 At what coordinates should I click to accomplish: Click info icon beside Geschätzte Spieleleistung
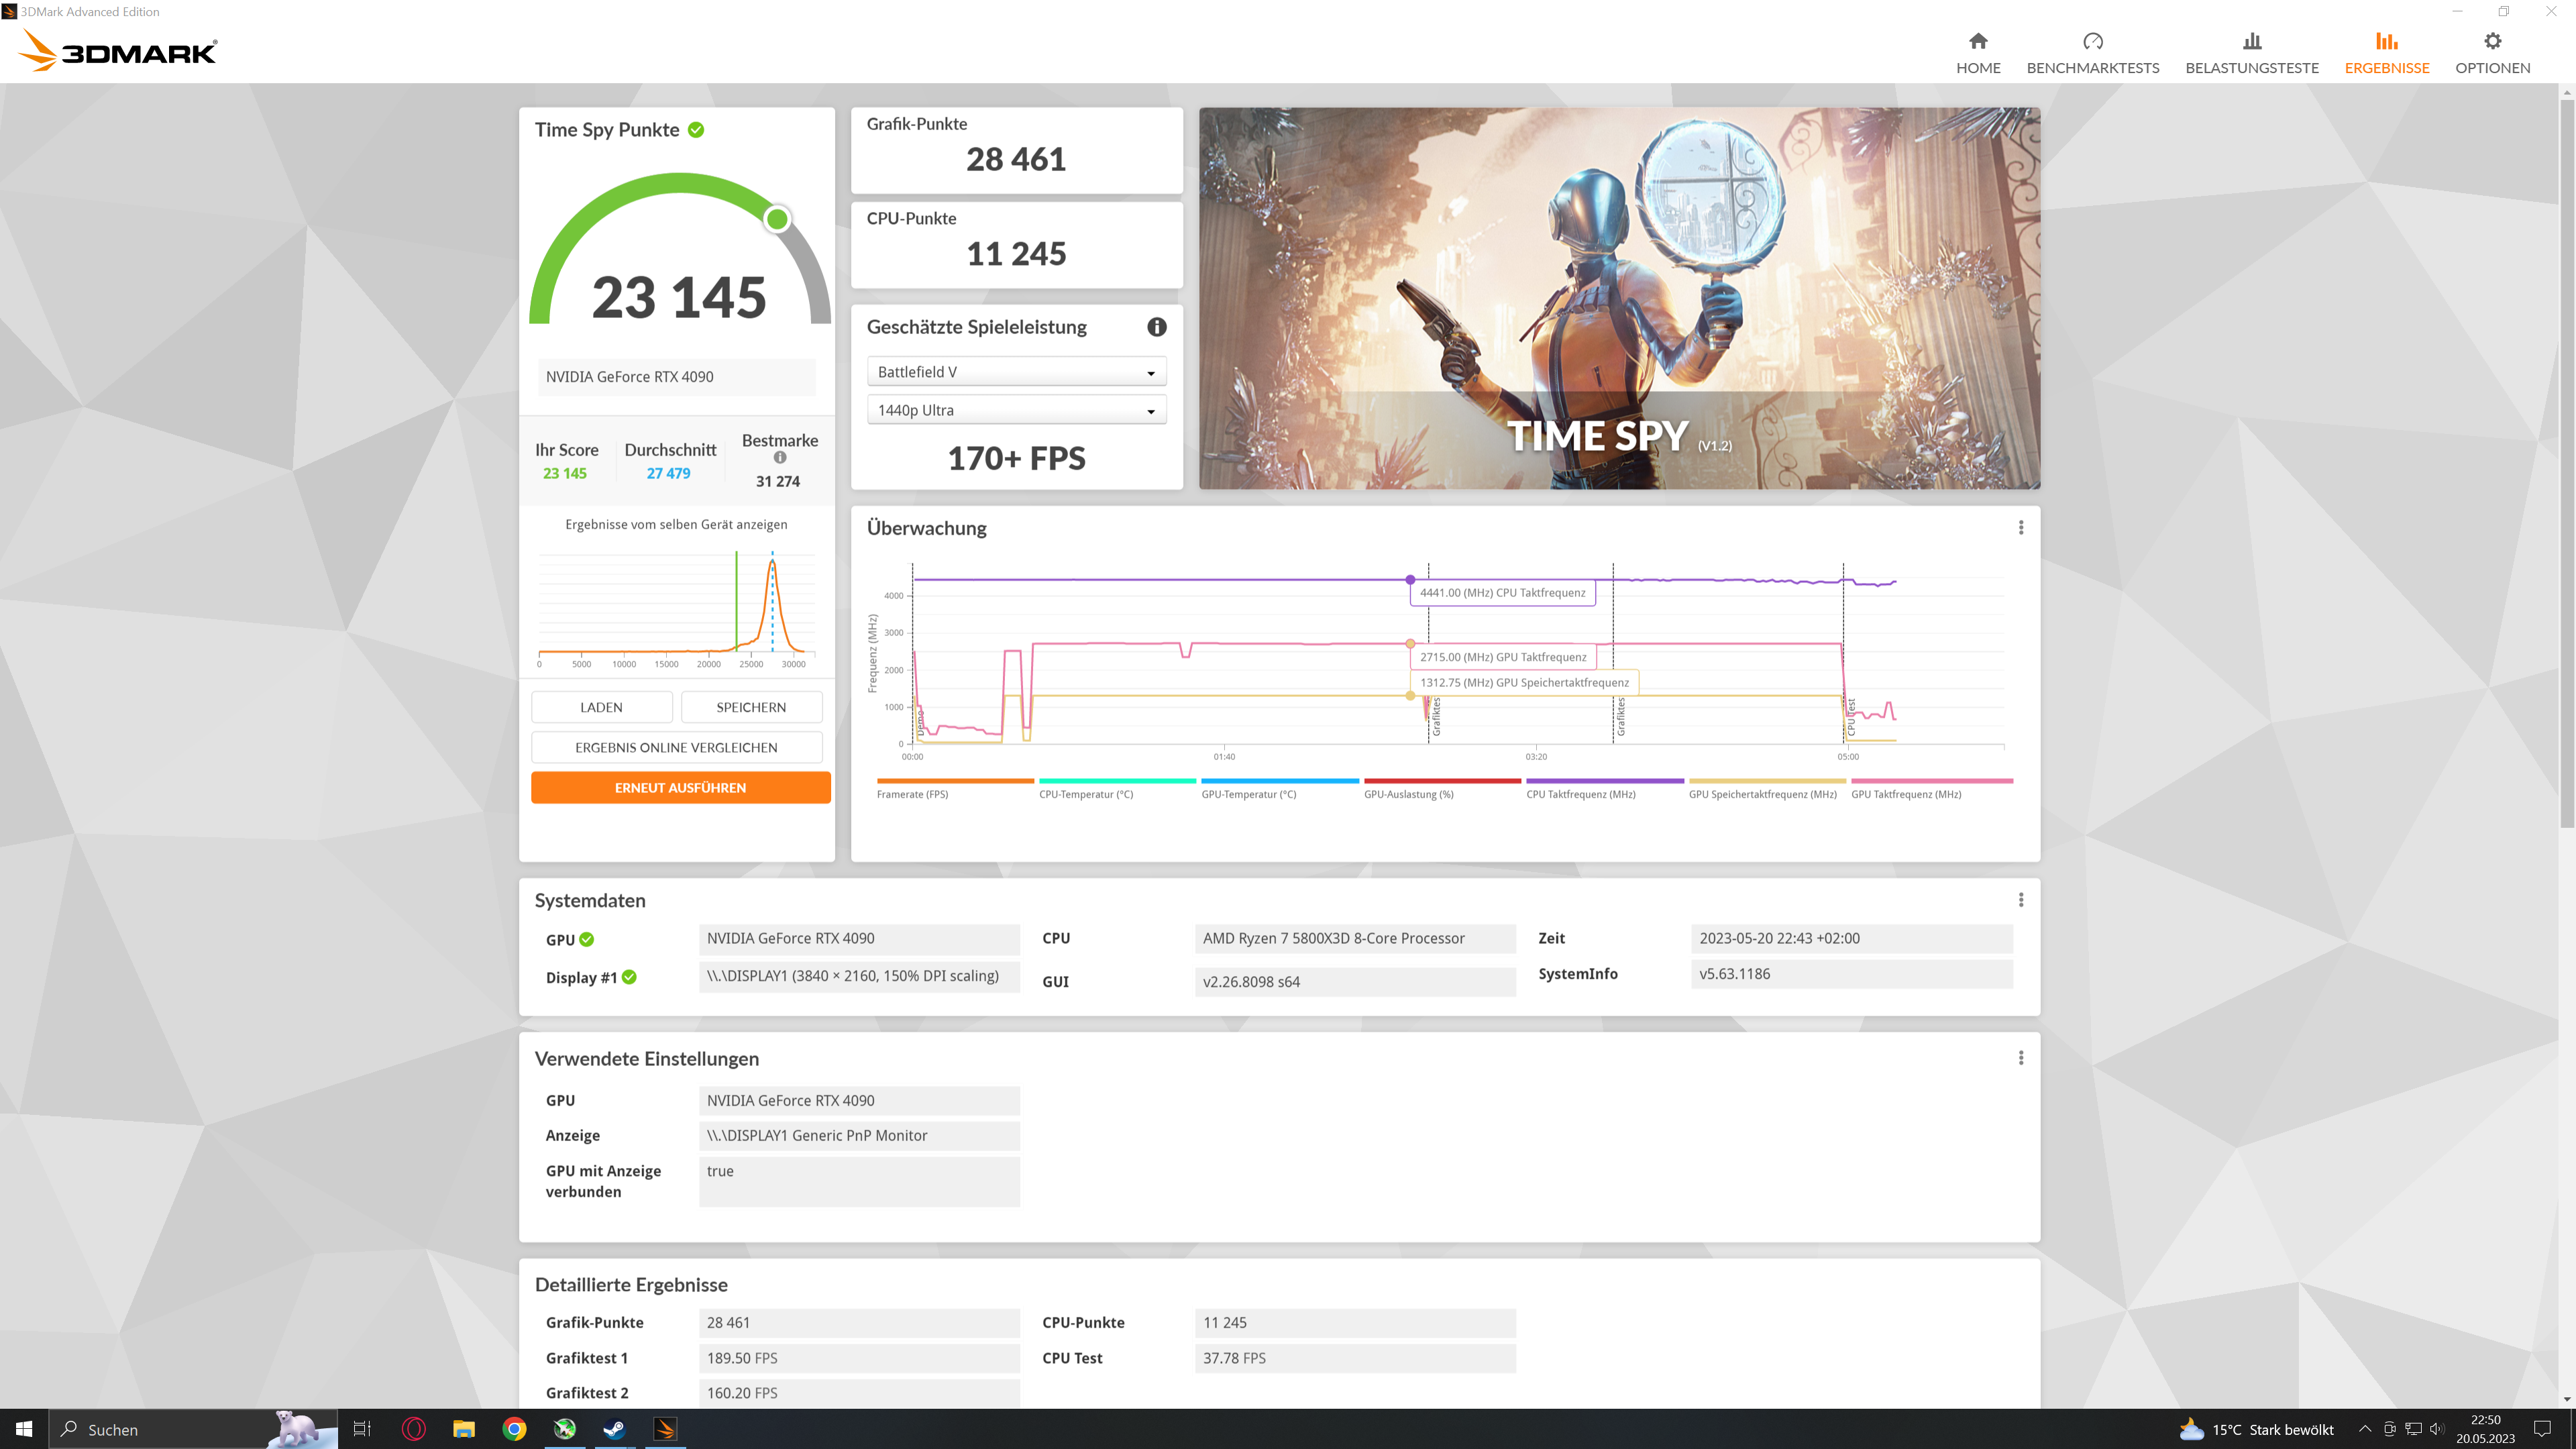pyautogui.click(x=1156, y=327)
